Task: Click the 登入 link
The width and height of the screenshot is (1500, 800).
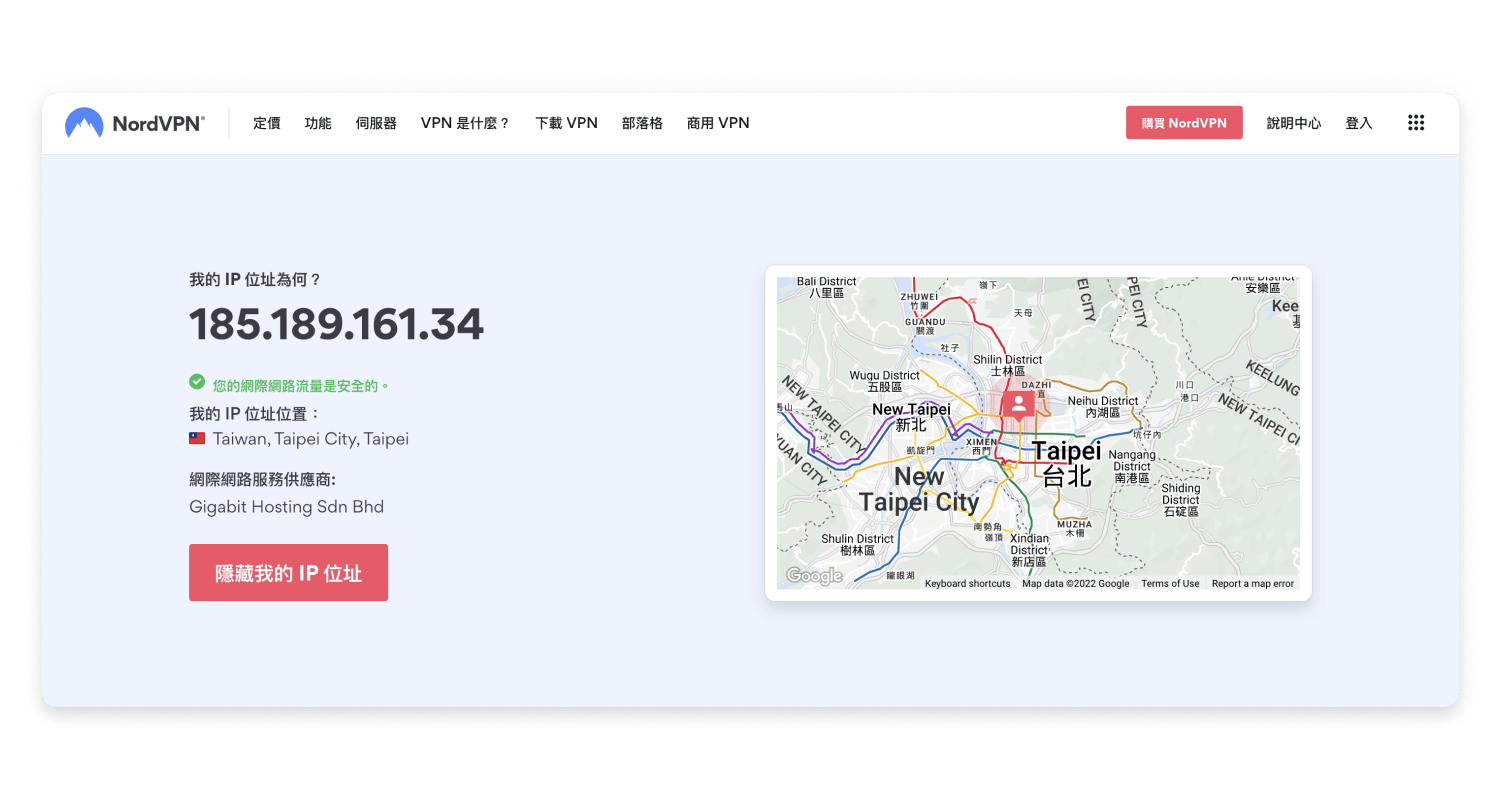Action: (x=1359, y=123)
